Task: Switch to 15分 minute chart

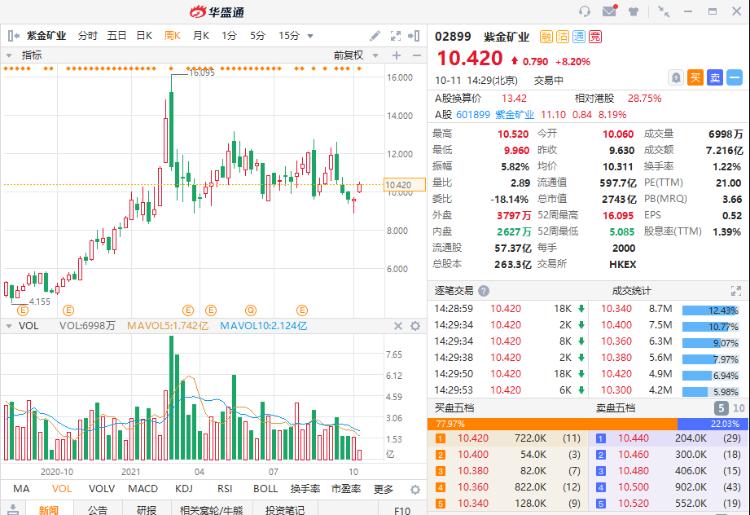Action: click(289, 36)
